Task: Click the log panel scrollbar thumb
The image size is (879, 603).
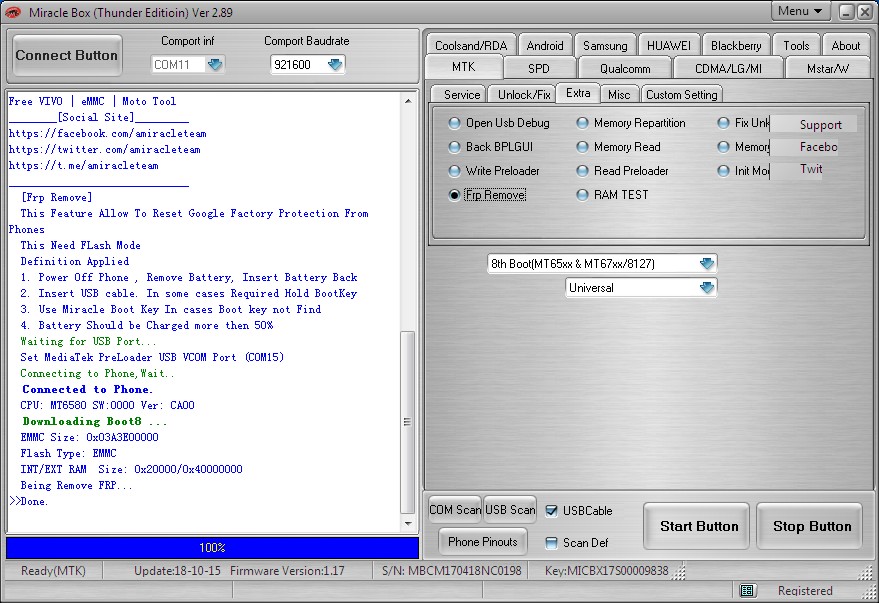Action: [x=408, y=422]
